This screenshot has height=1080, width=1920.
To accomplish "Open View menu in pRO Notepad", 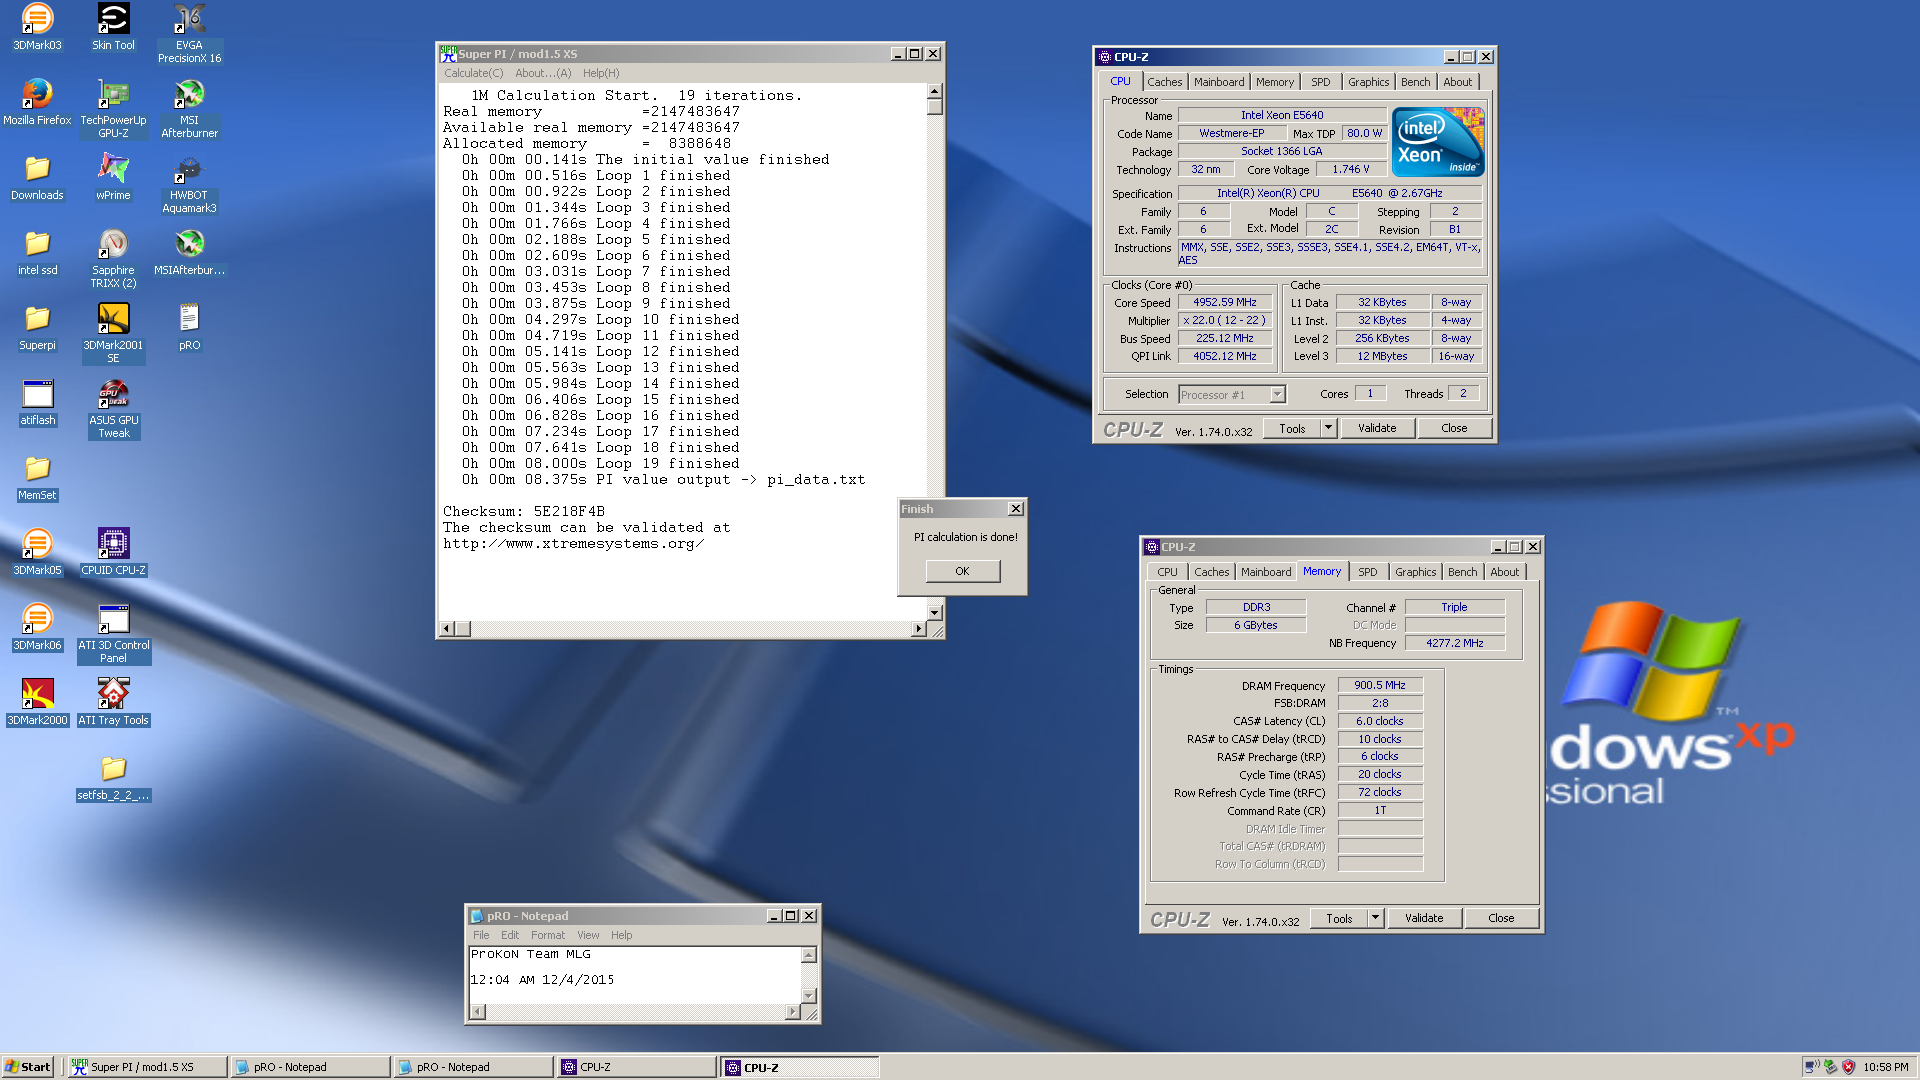I will click(x=588, y=935).
